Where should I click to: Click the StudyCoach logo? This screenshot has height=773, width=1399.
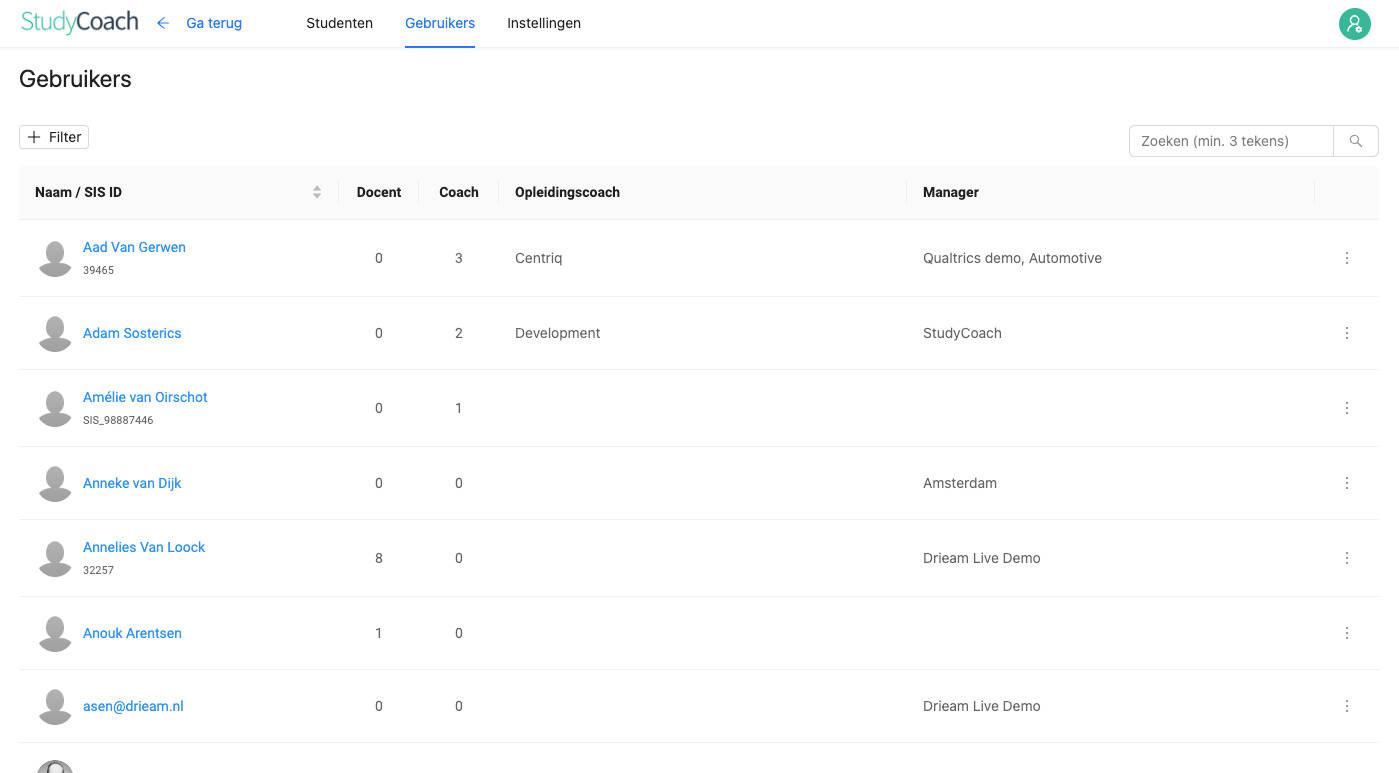[80, 23]
